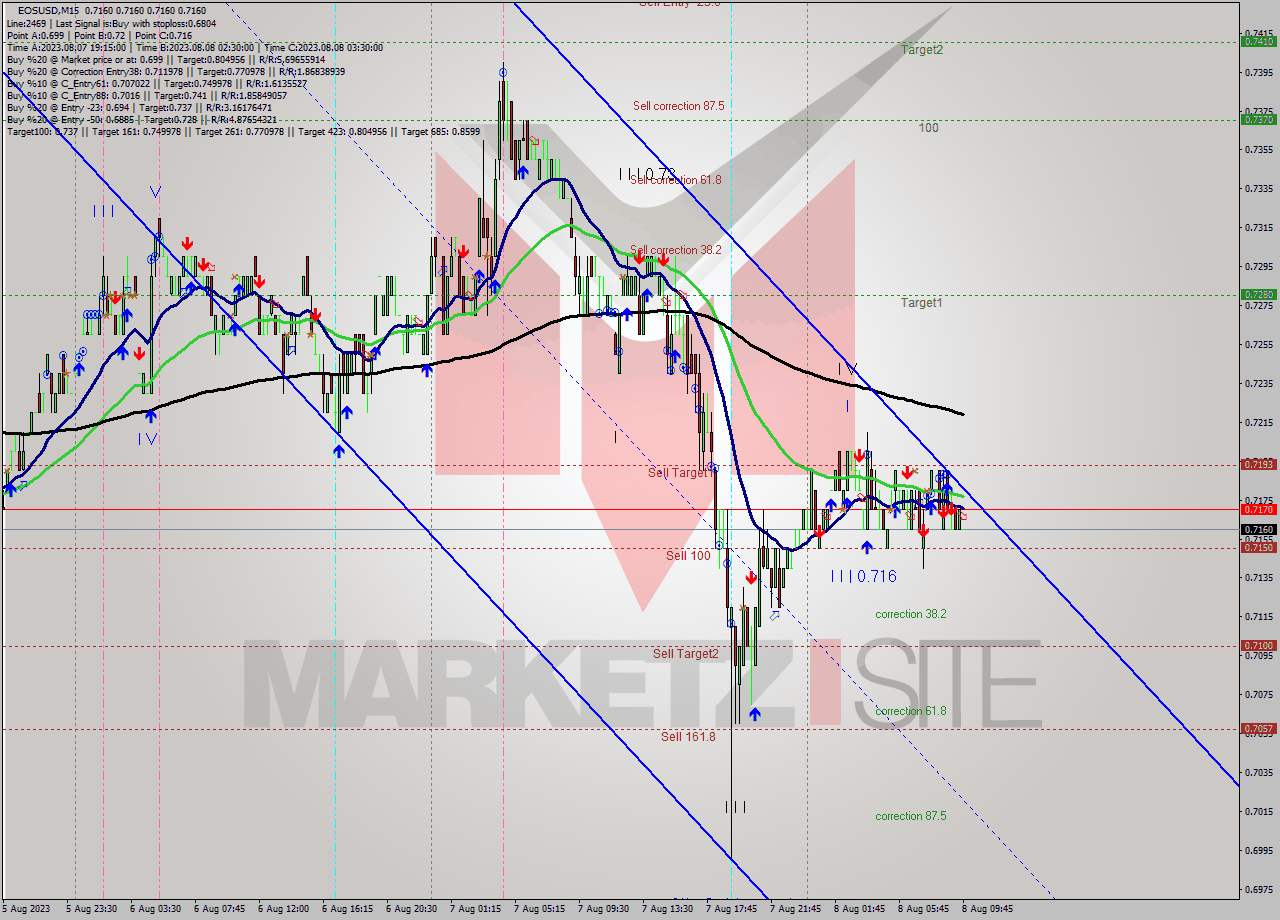Click the 0.7335 price axis value
This screenshot has height=920, width=1280.
1258,188
